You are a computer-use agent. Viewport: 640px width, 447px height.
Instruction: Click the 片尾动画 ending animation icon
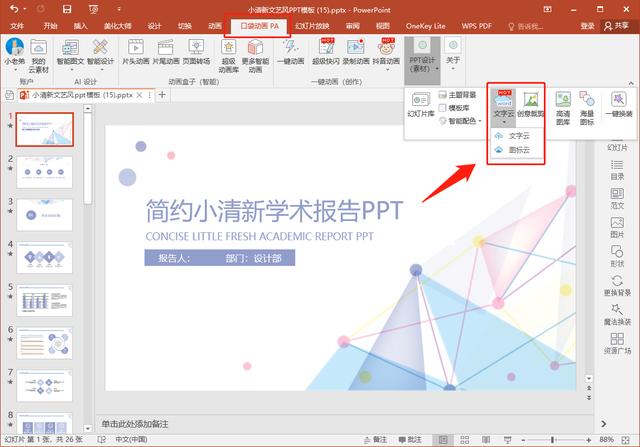click(166, 52)
